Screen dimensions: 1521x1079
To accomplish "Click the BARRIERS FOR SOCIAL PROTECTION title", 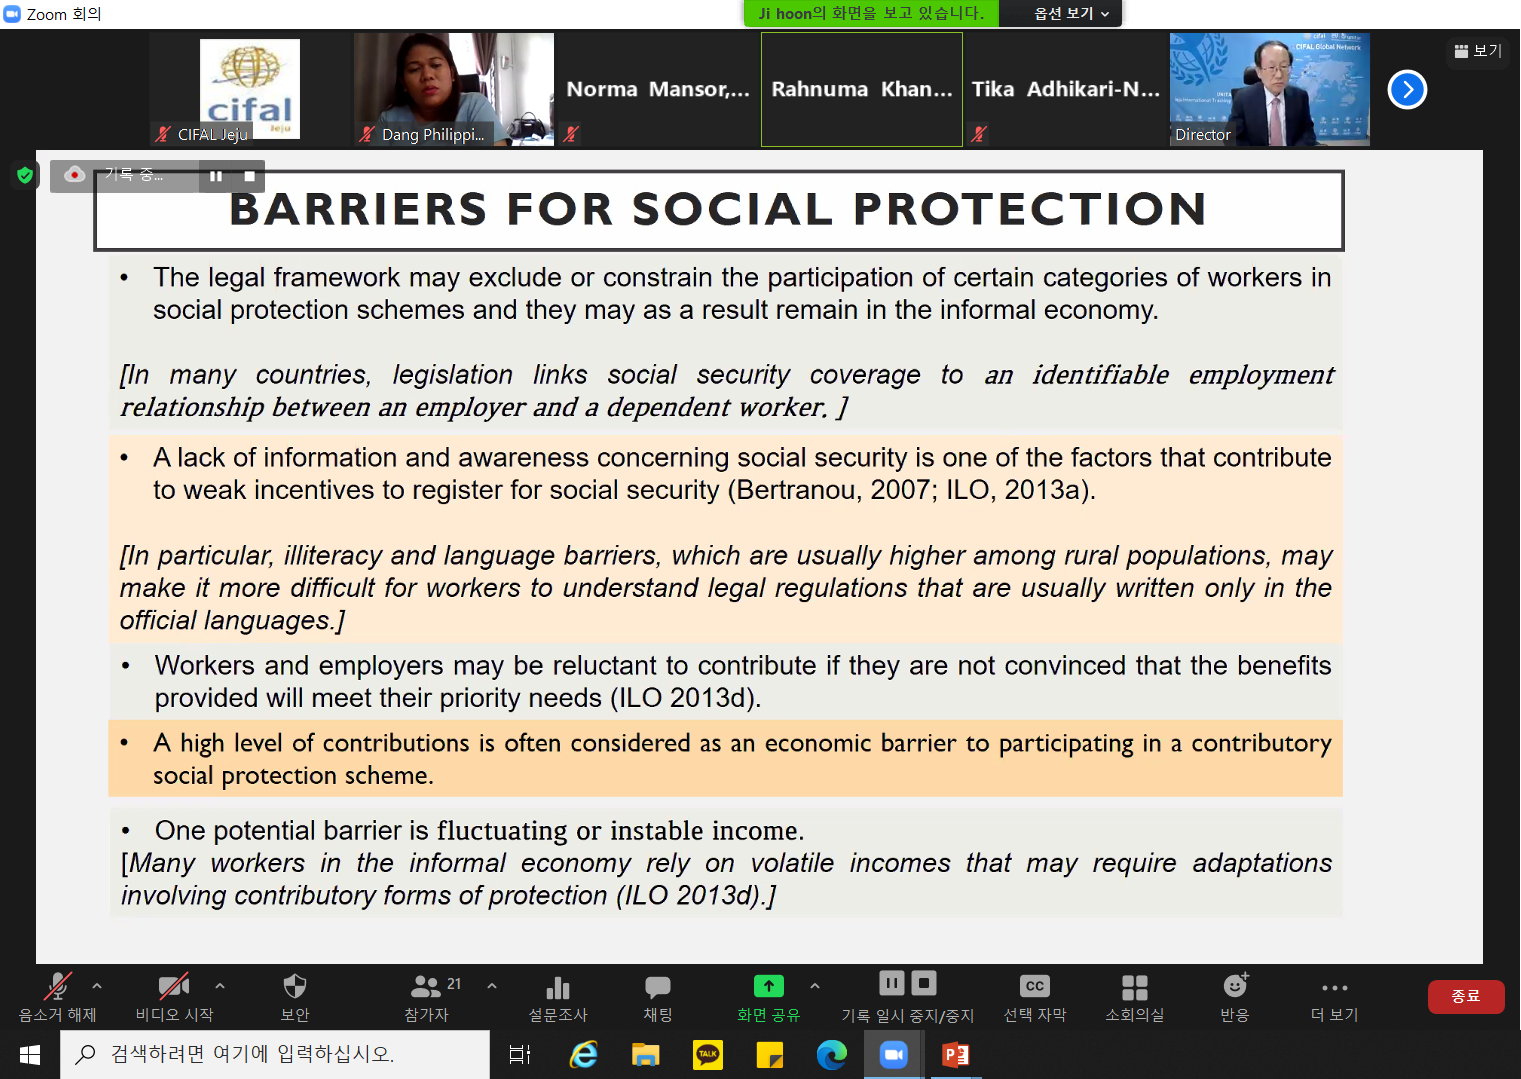I will [718, 209].
